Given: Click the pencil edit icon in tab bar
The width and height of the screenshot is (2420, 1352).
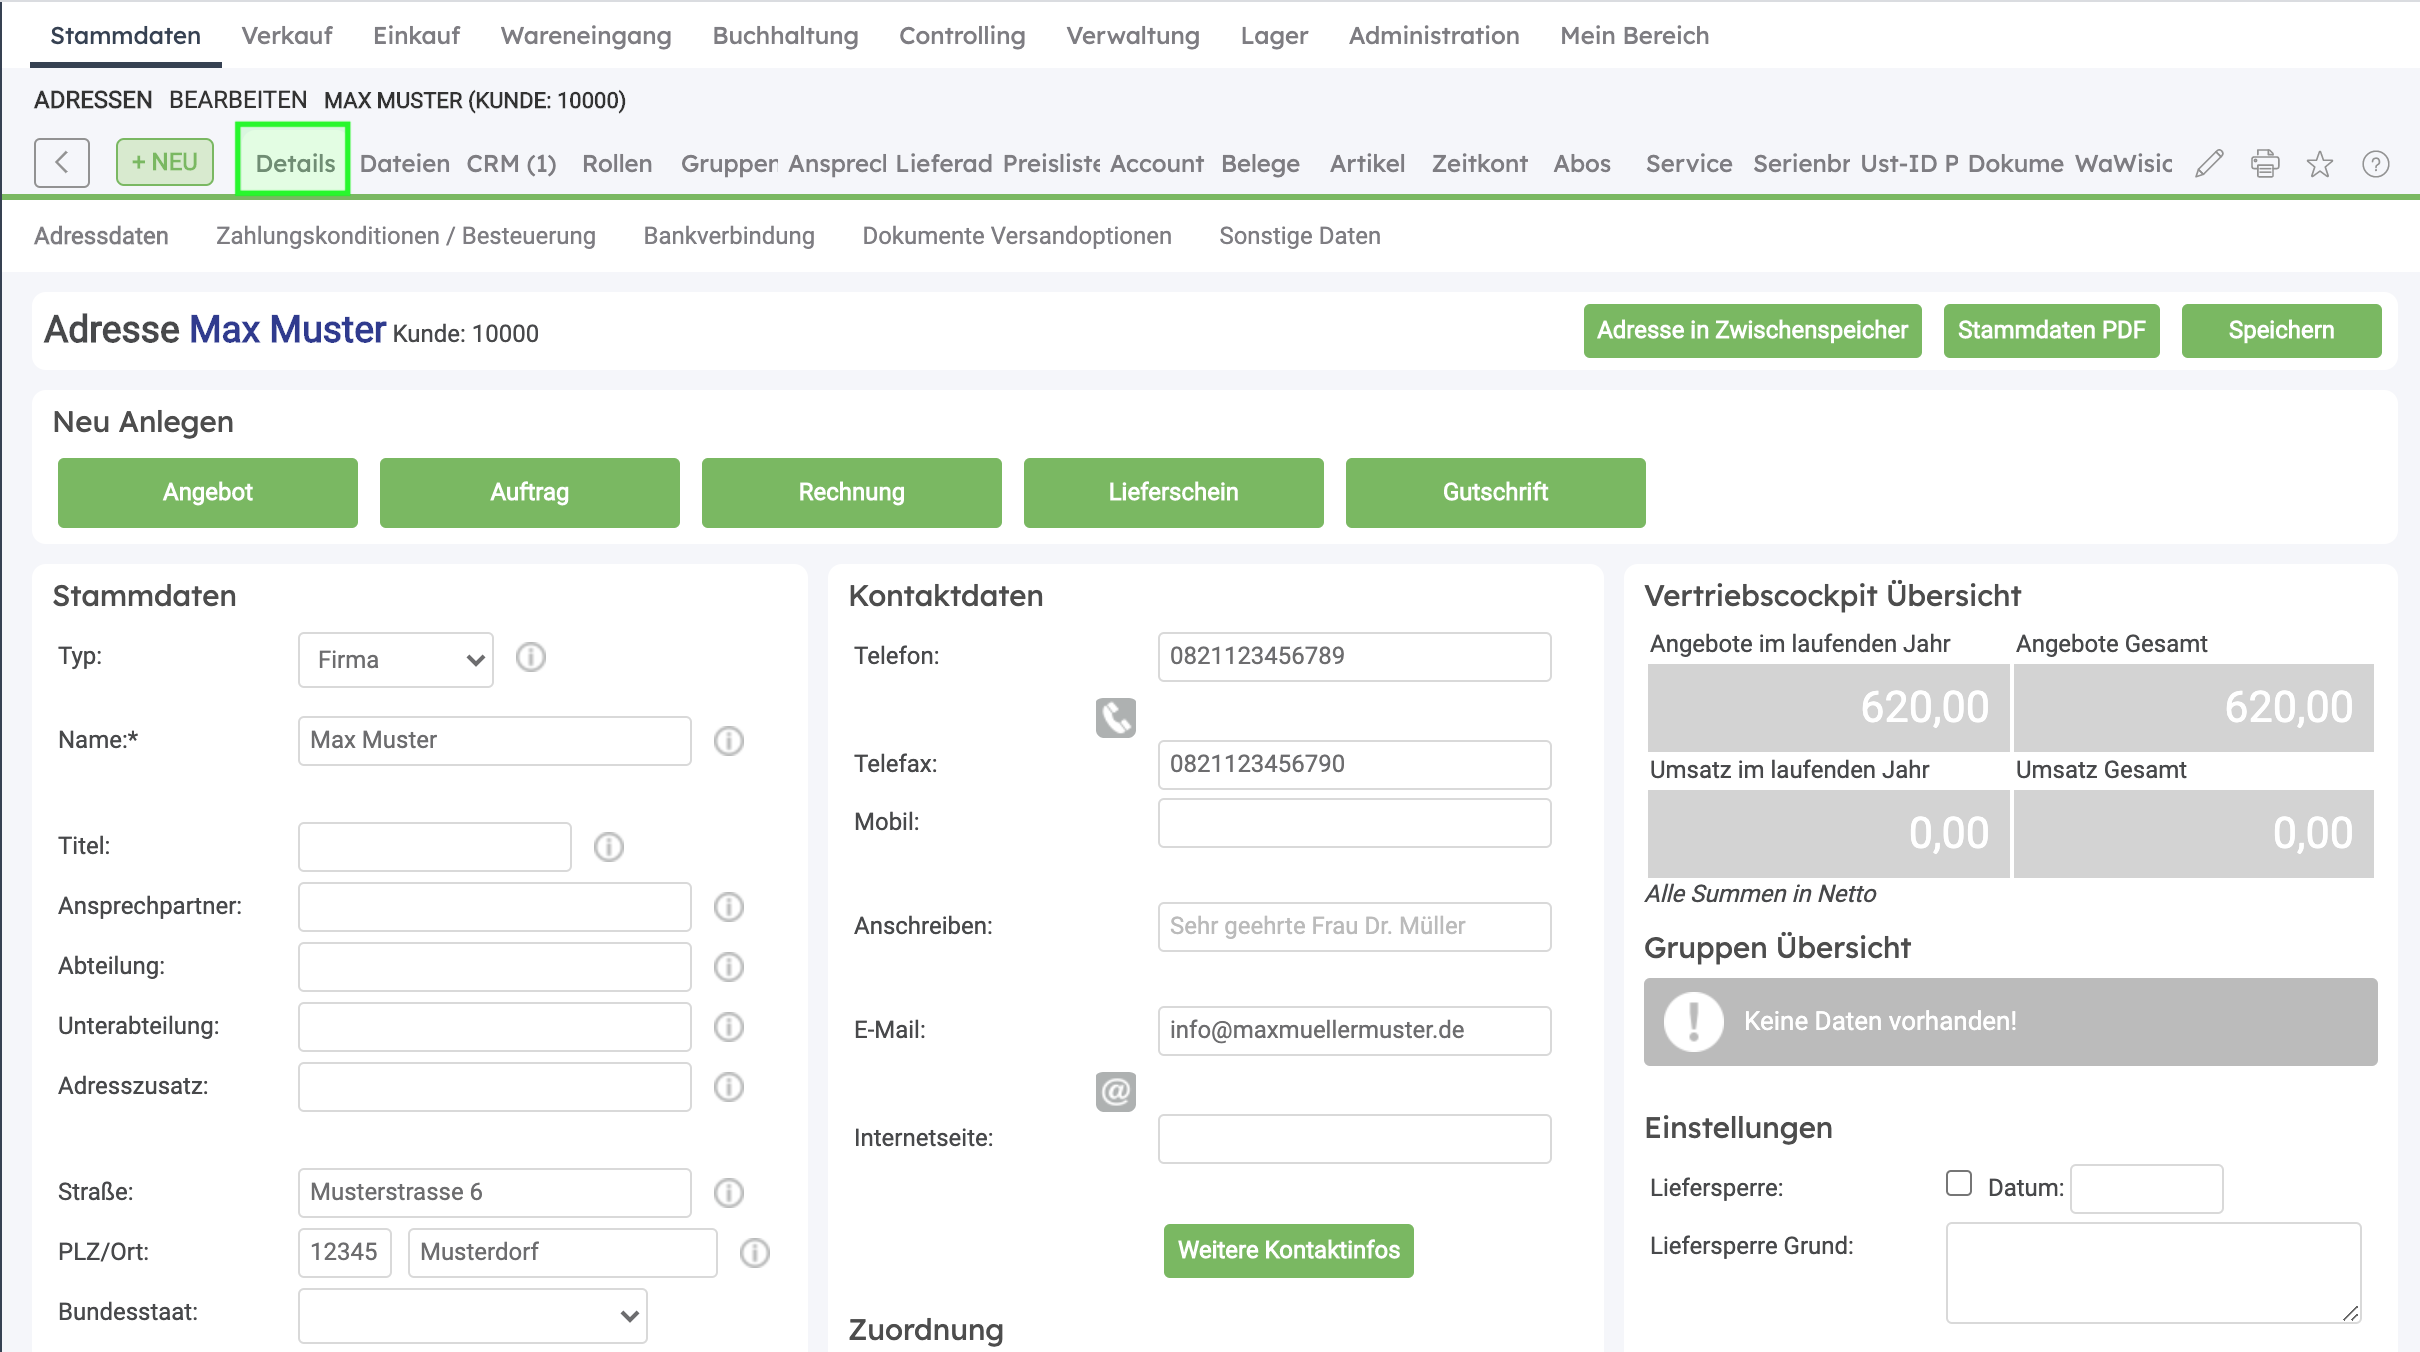Looking at the screenshot, I should coord(2209,163).
